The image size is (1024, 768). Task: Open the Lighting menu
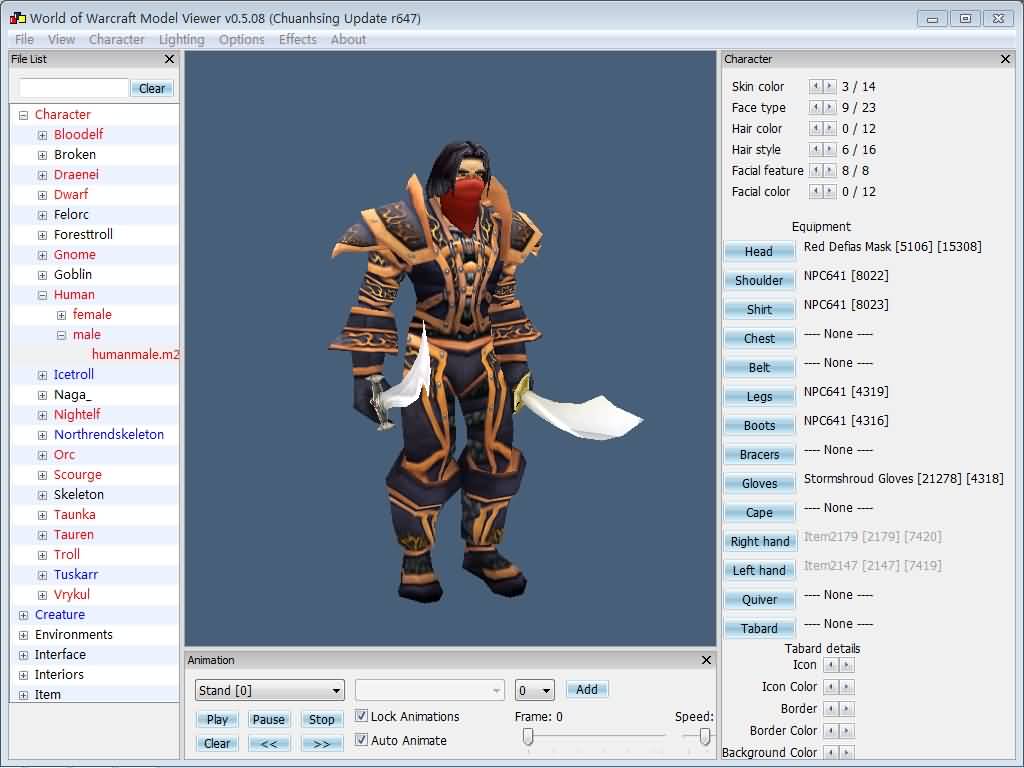(182, 39)
